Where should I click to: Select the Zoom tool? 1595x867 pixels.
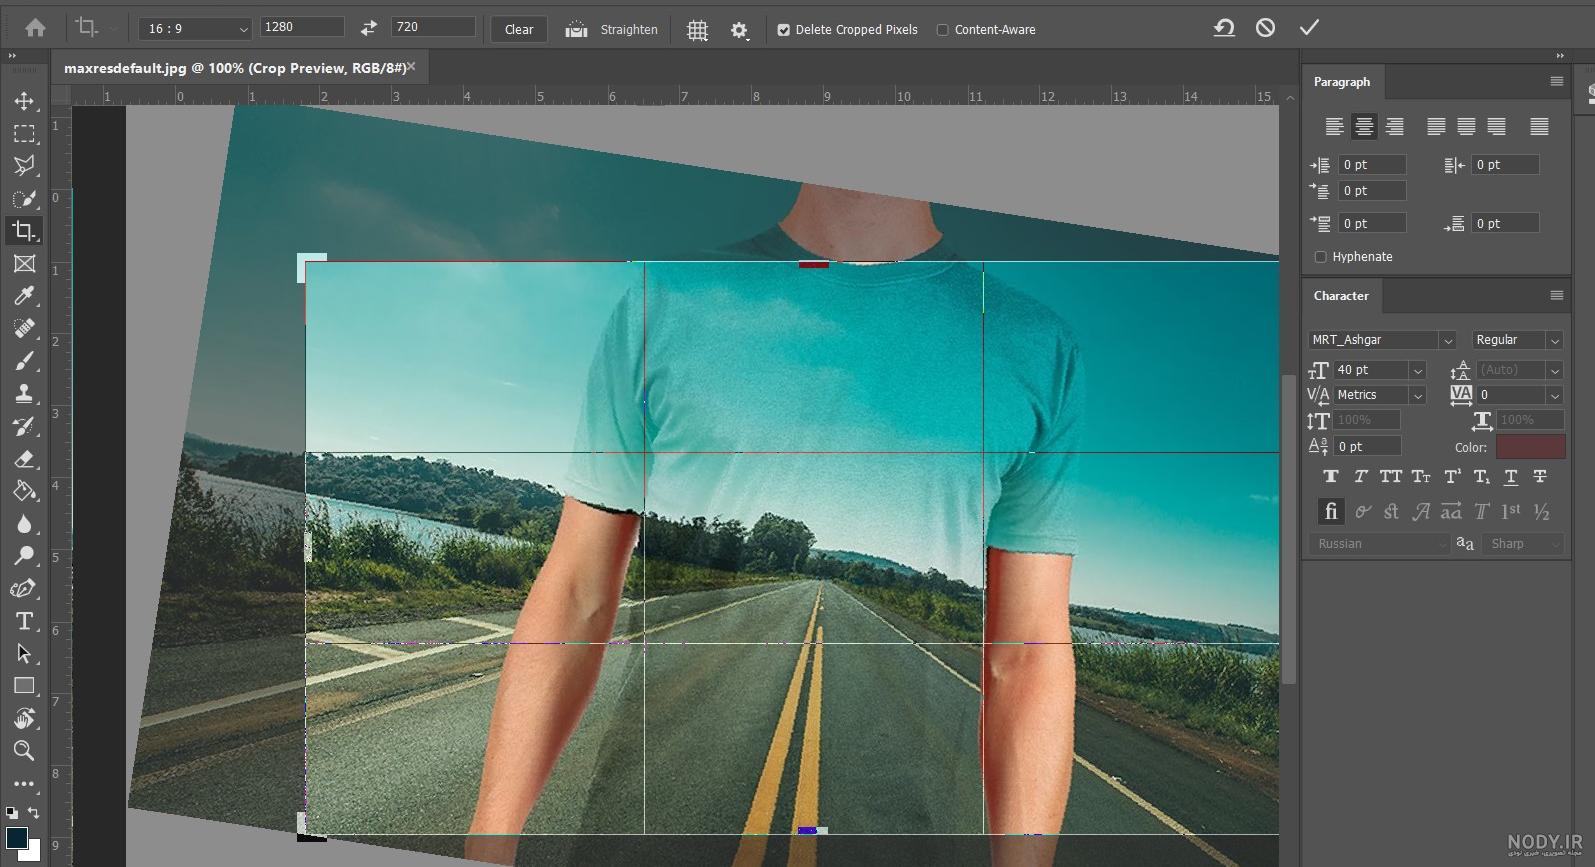24,751
